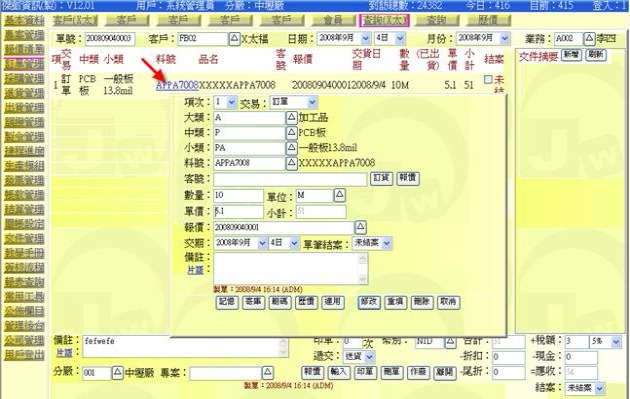Open lookup triangle beside 小類 field
The height and width of the screenshot is (399, 630).
tap(291, 148)
